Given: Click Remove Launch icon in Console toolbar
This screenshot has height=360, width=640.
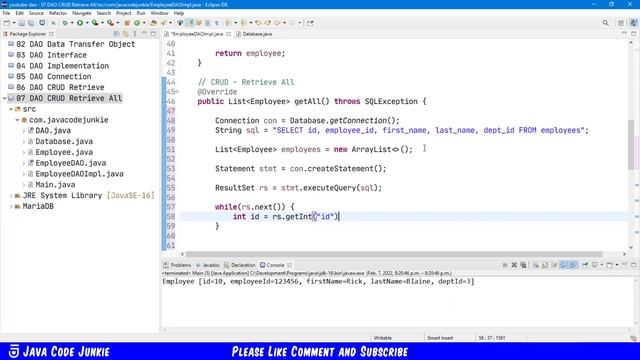Looking at the screenshot, I should [x=514, y=265].
